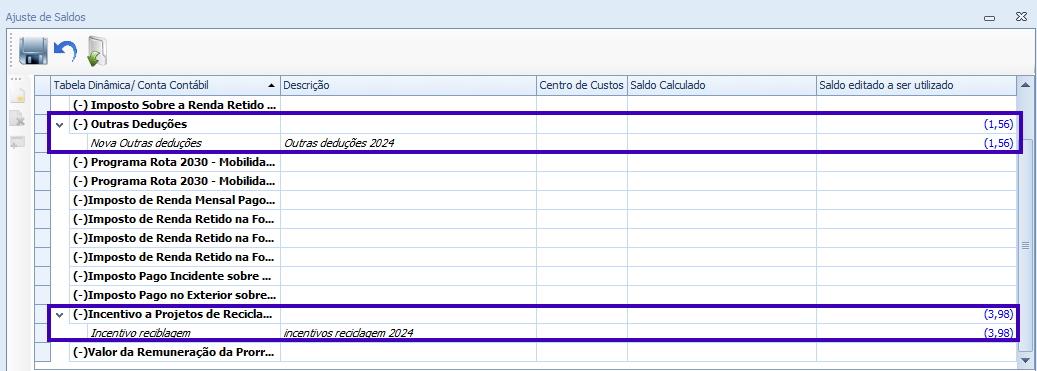
Task: Select (-)Imposto Pago Incidente sobre row
Action: click(x=175, y=276)
